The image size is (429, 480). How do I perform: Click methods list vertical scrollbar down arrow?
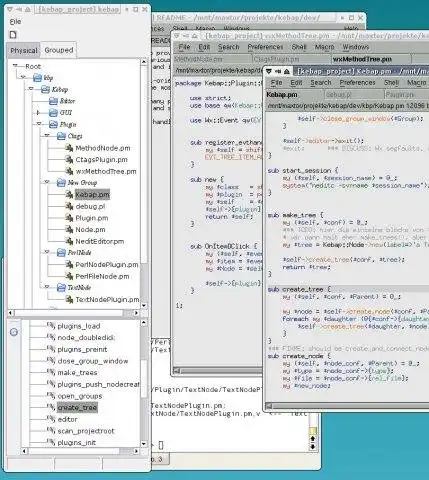coord(144,444)
